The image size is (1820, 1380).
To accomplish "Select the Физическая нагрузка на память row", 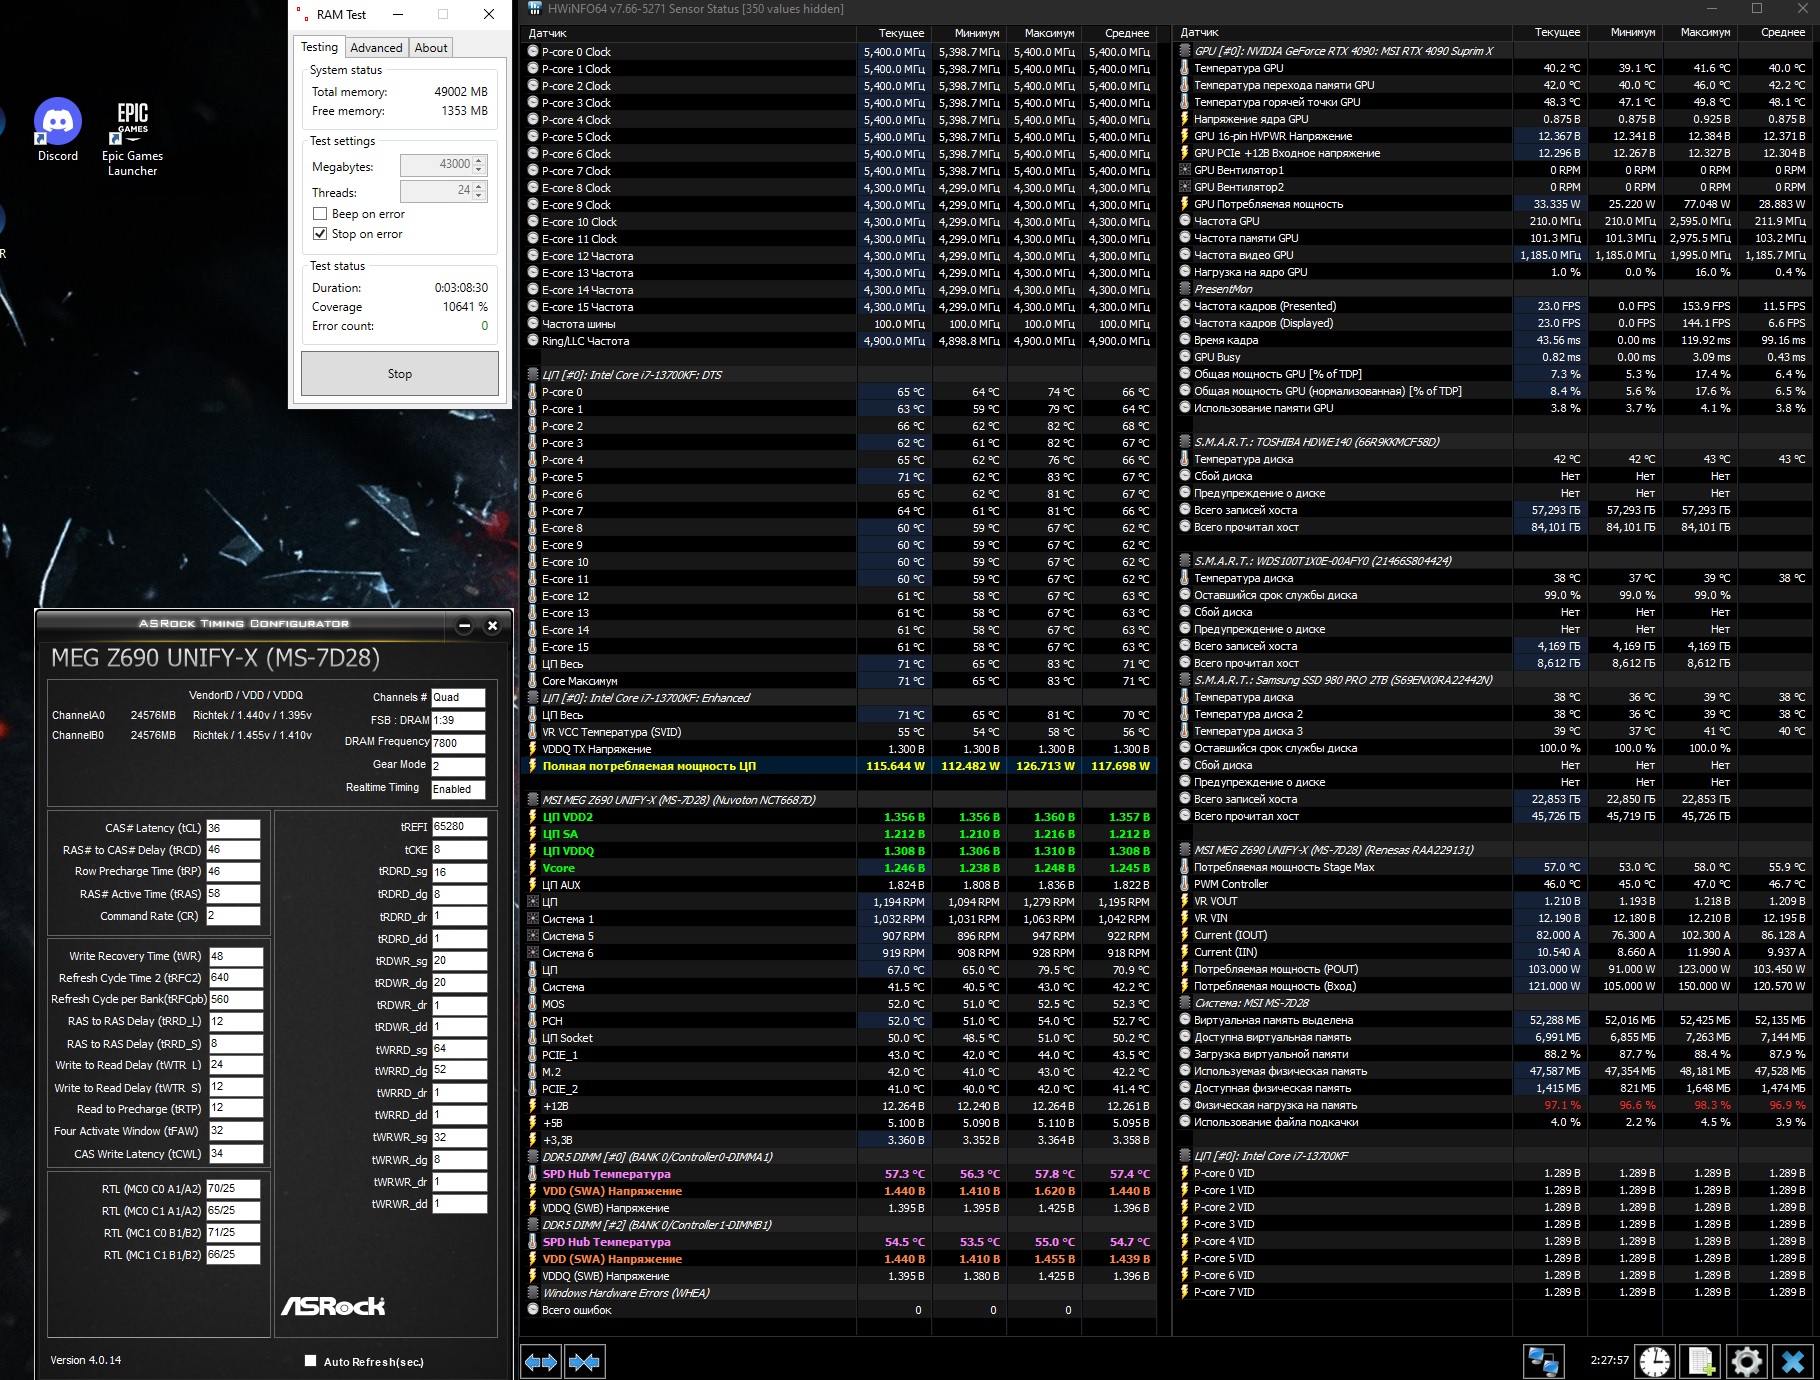I will point(1494,1105).
